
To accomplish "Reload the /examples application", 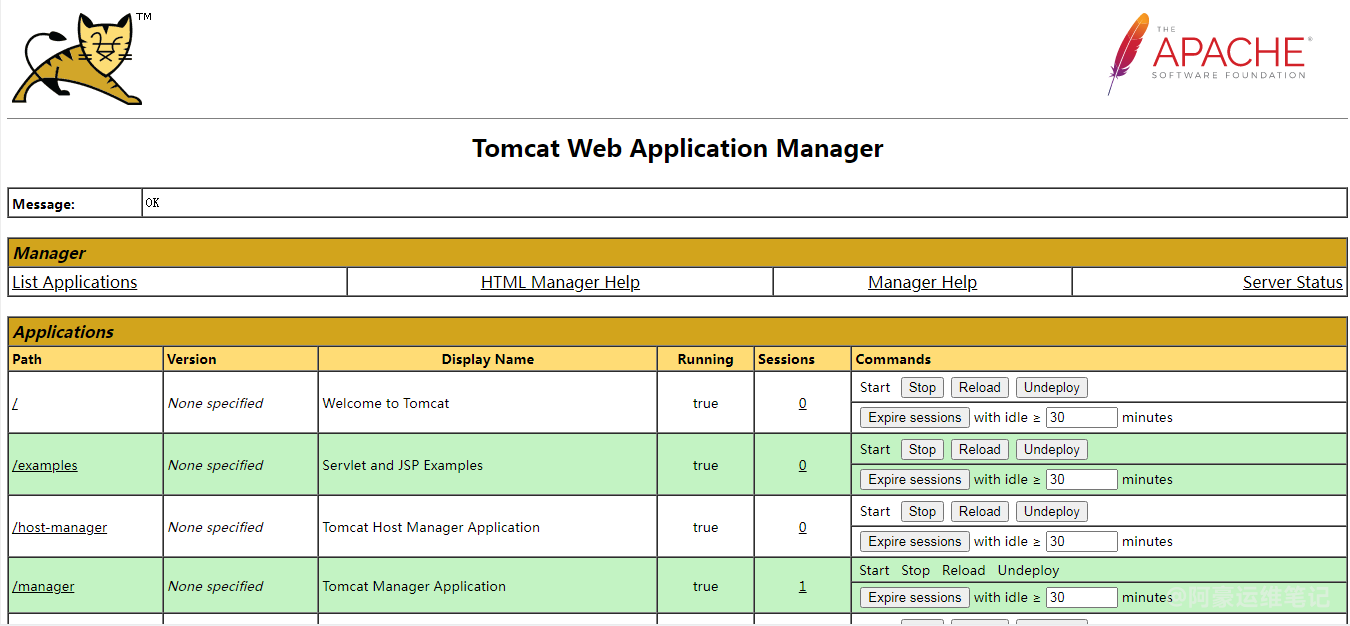I will [x=979, y=450].
